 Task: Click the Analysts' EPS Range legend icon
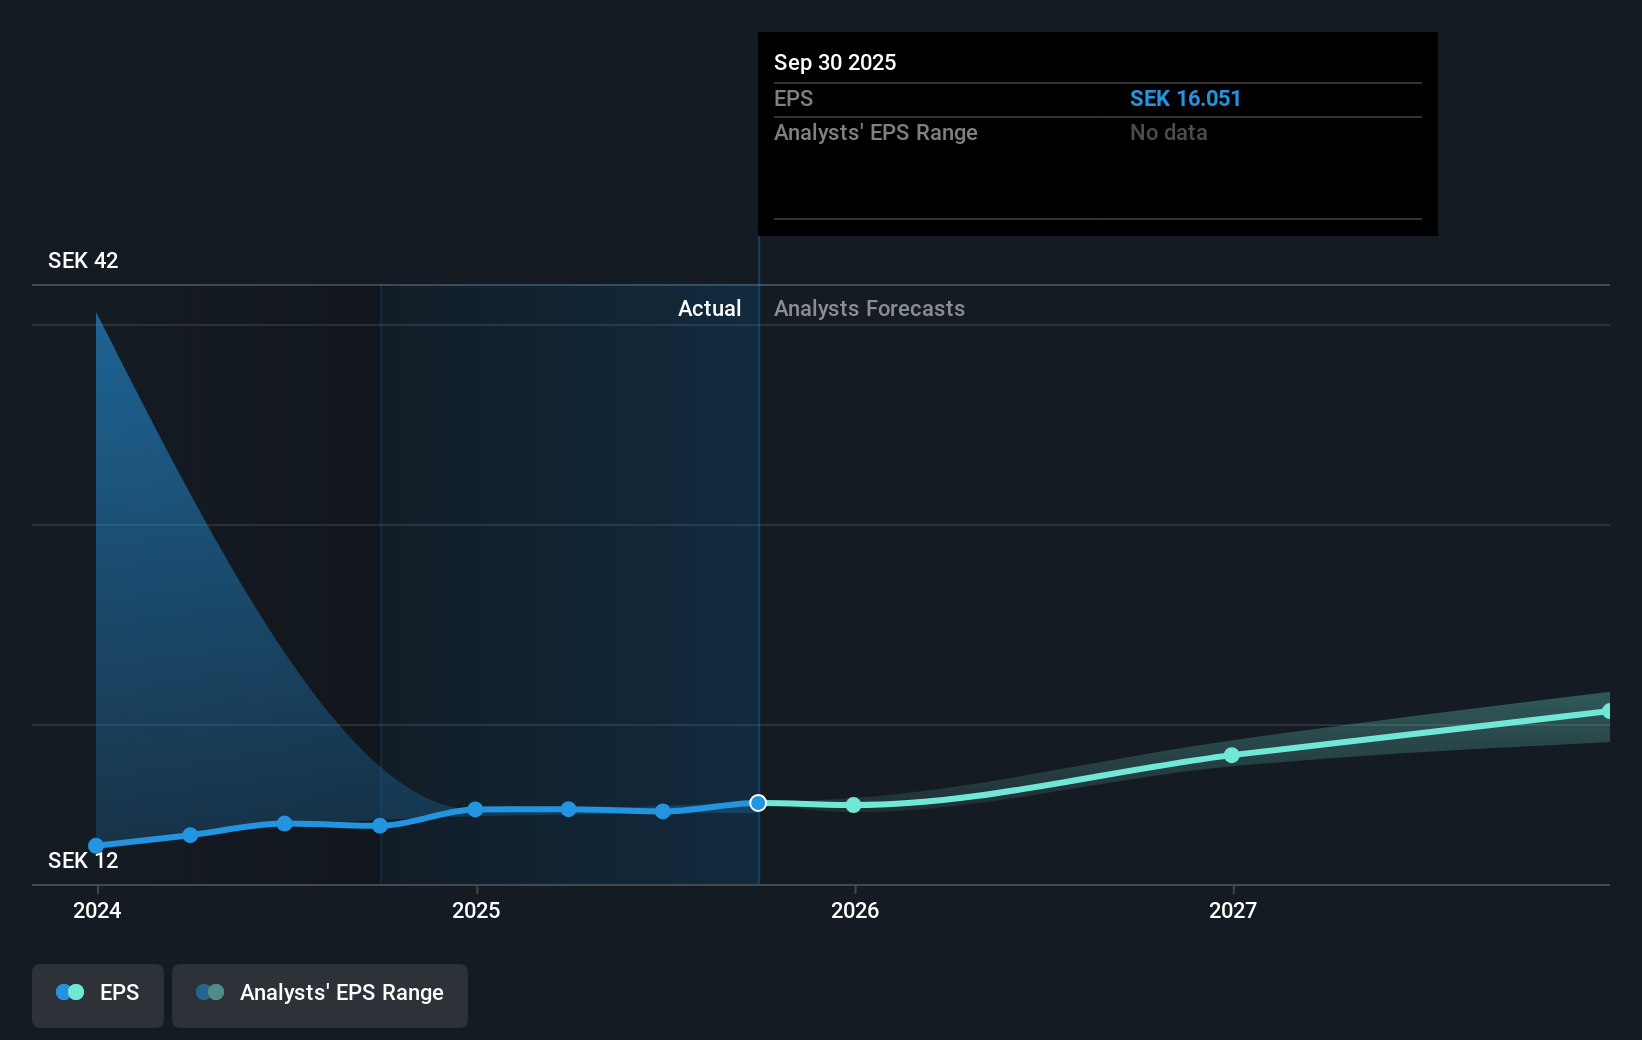coord(210,992)
